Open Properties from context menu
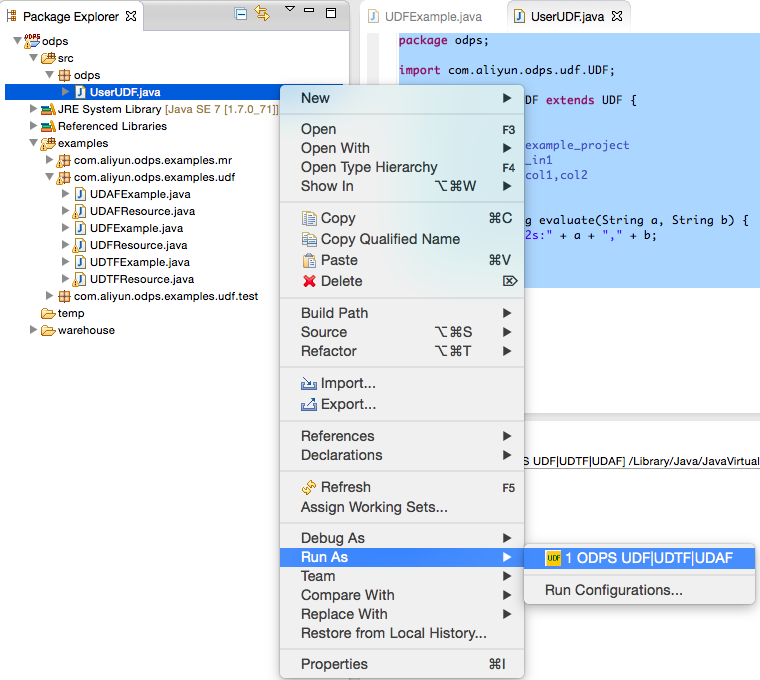Viewport: 760px width, 680px height. point(402,664)
